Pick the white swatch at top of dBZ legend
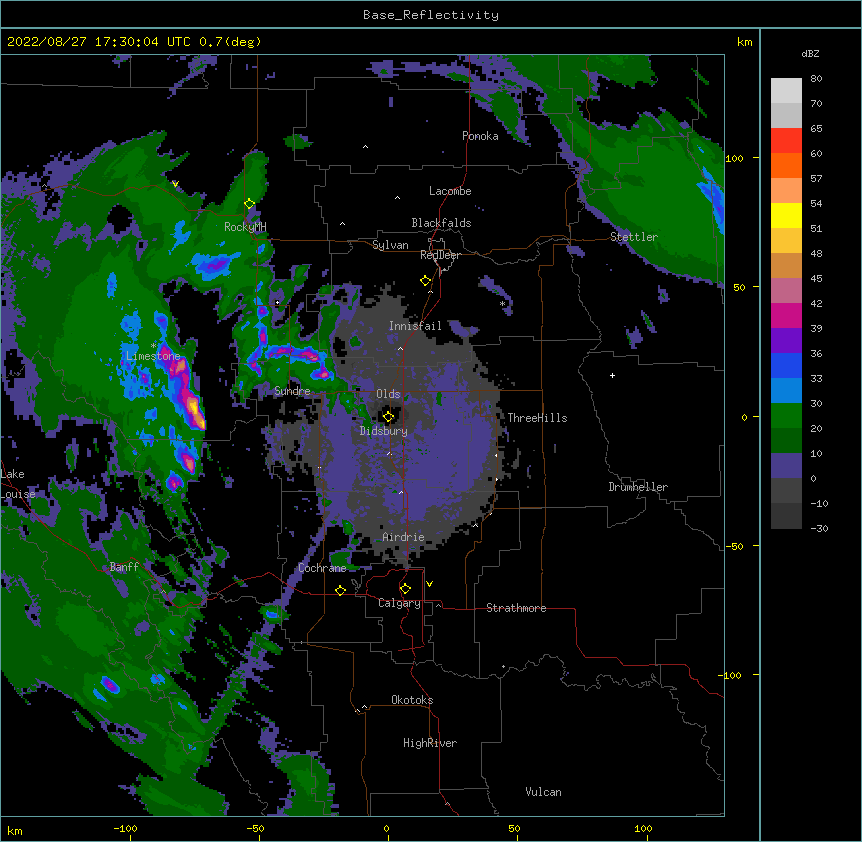Screen dimensions: 862x842 tap(786, 91)
